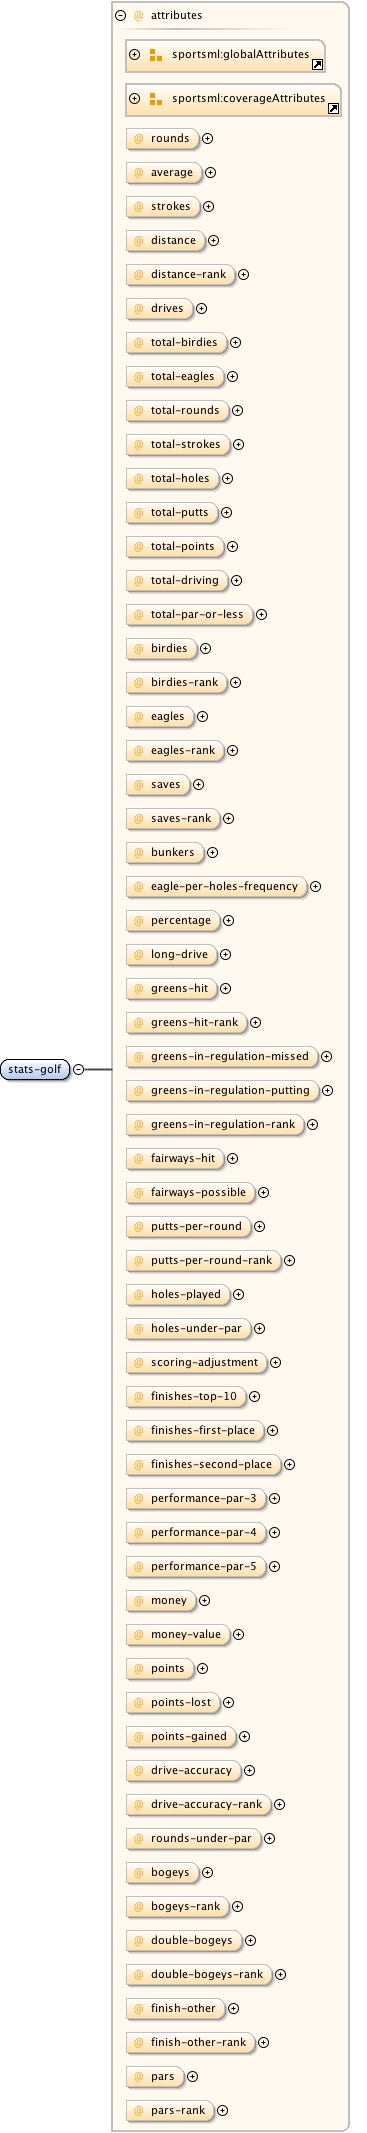Select the stats-golf element node
This screenshot has width=367, height=2133.
pyautogui.click(x=35, y=1070)
